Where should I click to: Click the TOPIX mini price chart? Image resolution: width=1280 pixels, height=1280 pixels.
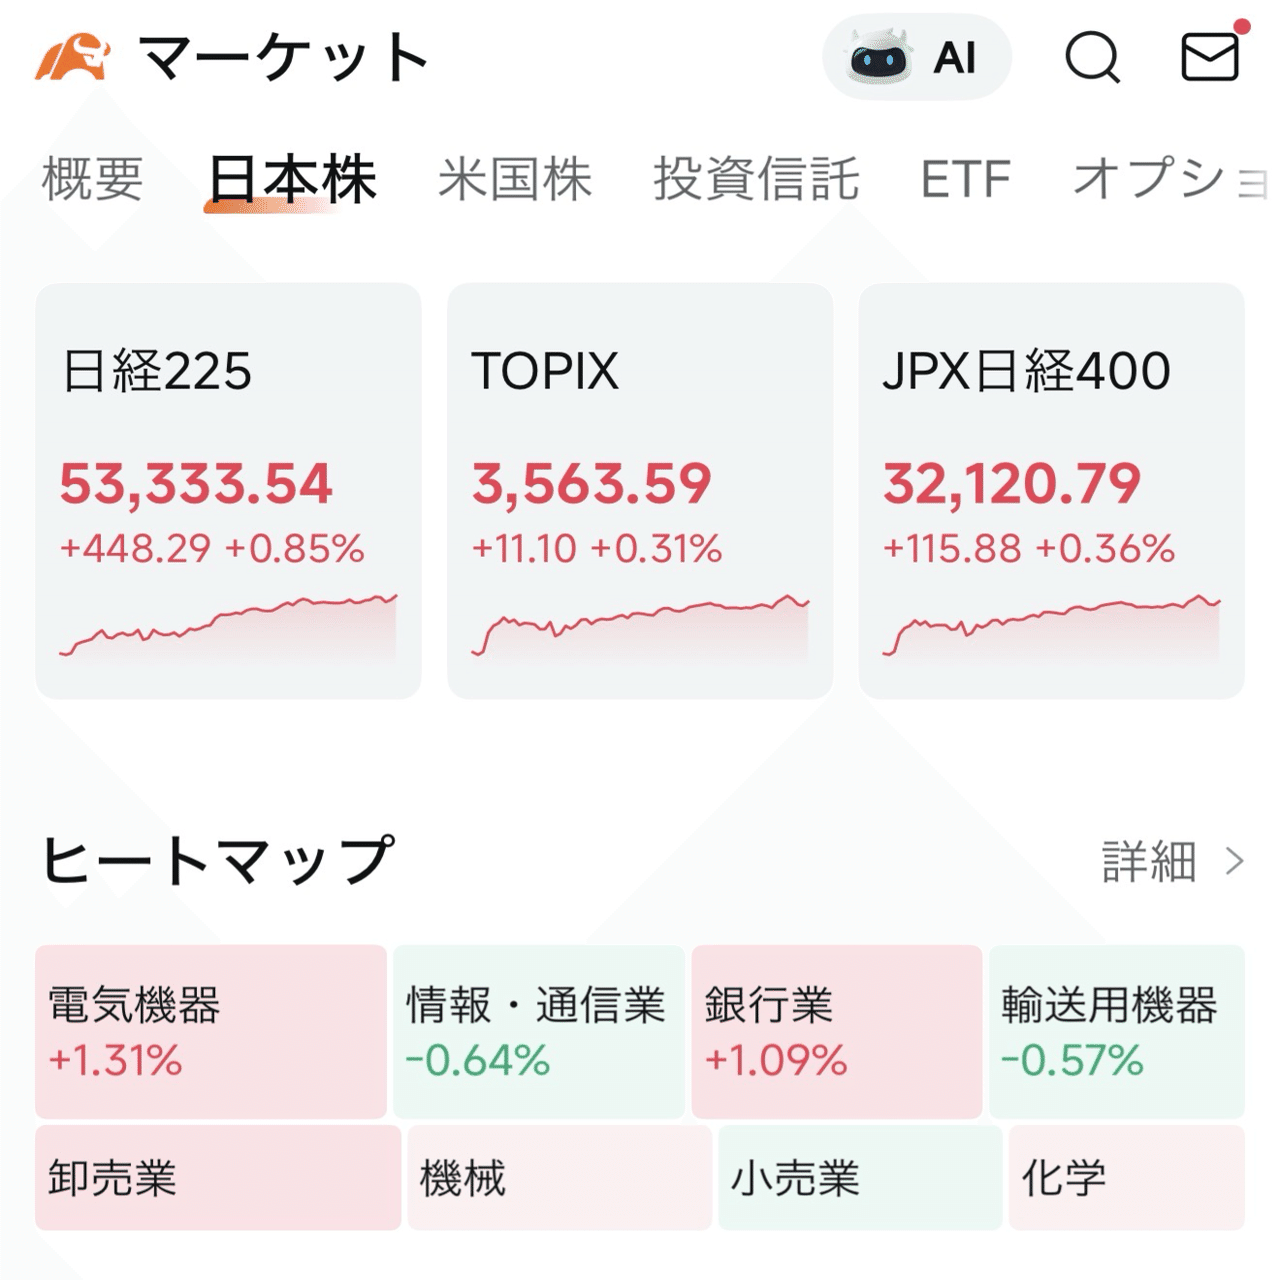coord(640,625)
